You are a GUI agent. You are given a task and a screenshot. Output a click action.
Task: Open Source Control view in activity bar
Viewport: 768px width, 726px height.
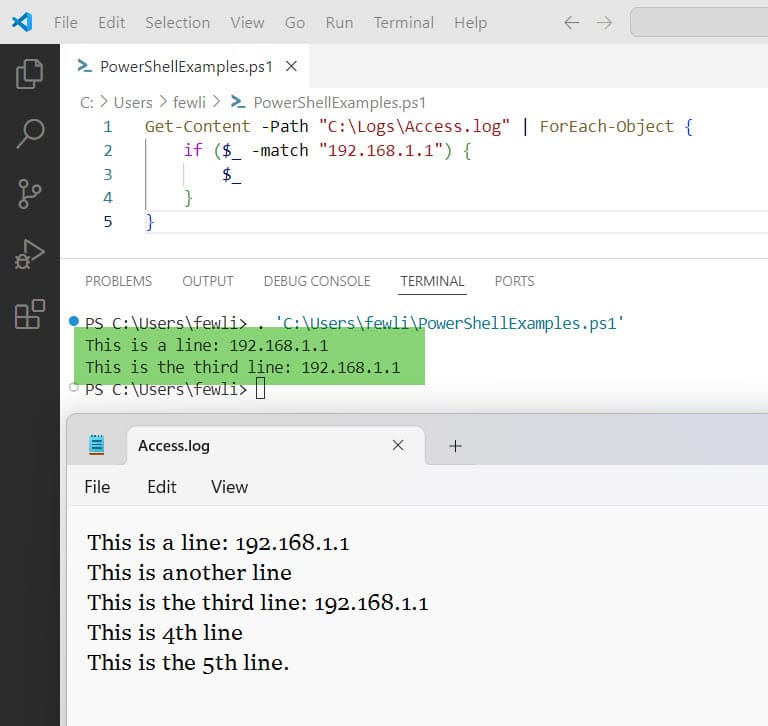click(29, 194)
